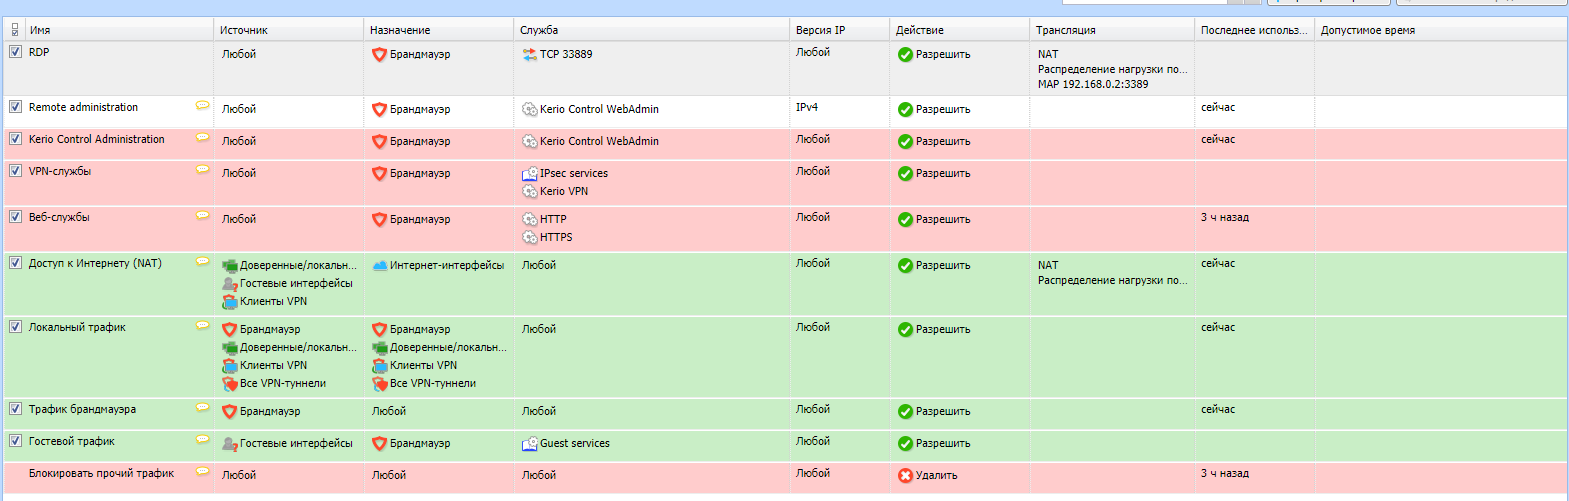Toggle the RDP rule checkbox
The width and height of the screenshot is (1569, 501).
click(x=15, y=52)
